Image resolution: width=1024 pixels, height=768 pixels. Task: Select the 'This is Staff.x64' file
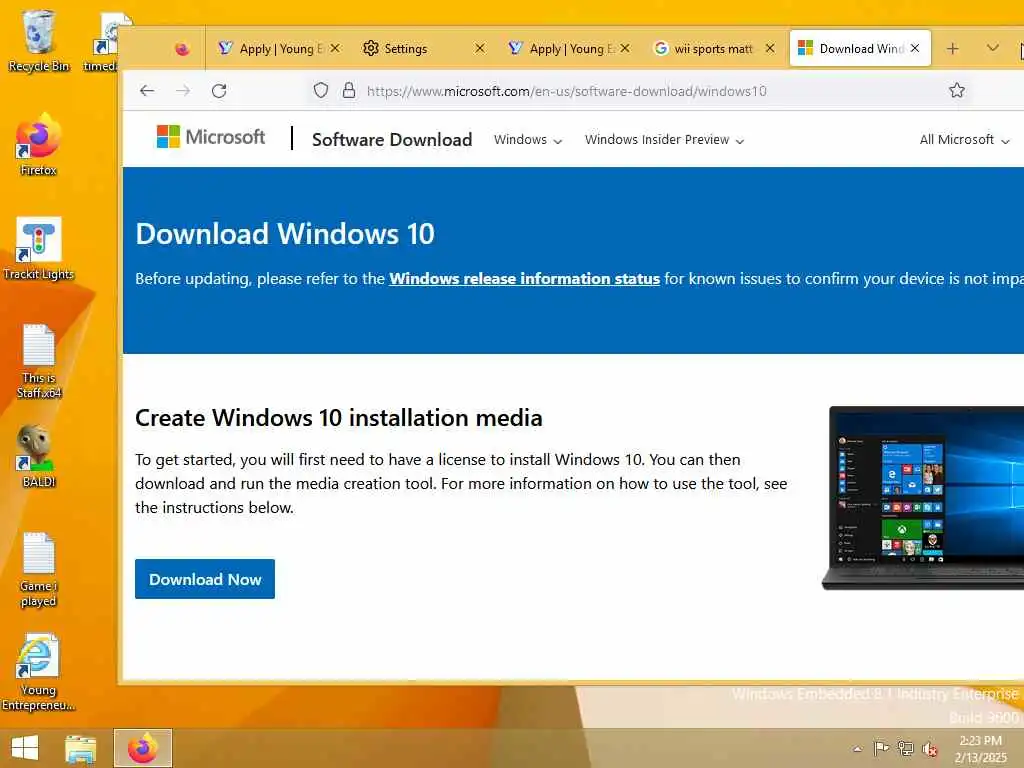pyautogui.click(x=39, y=361)
